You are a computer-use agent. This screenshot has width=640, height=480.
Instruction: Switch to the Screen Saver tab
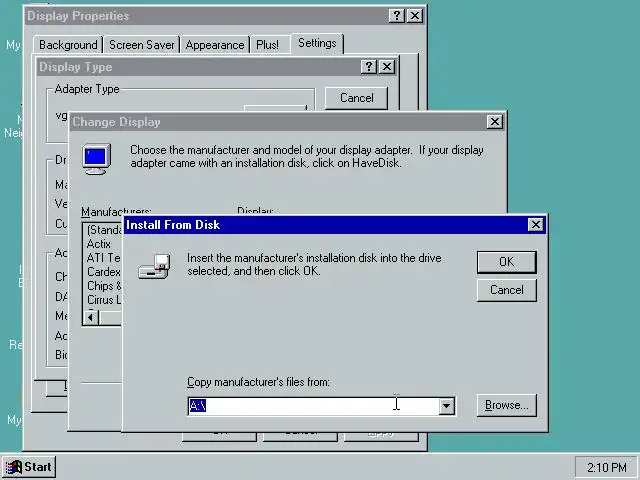click(142, 45)
